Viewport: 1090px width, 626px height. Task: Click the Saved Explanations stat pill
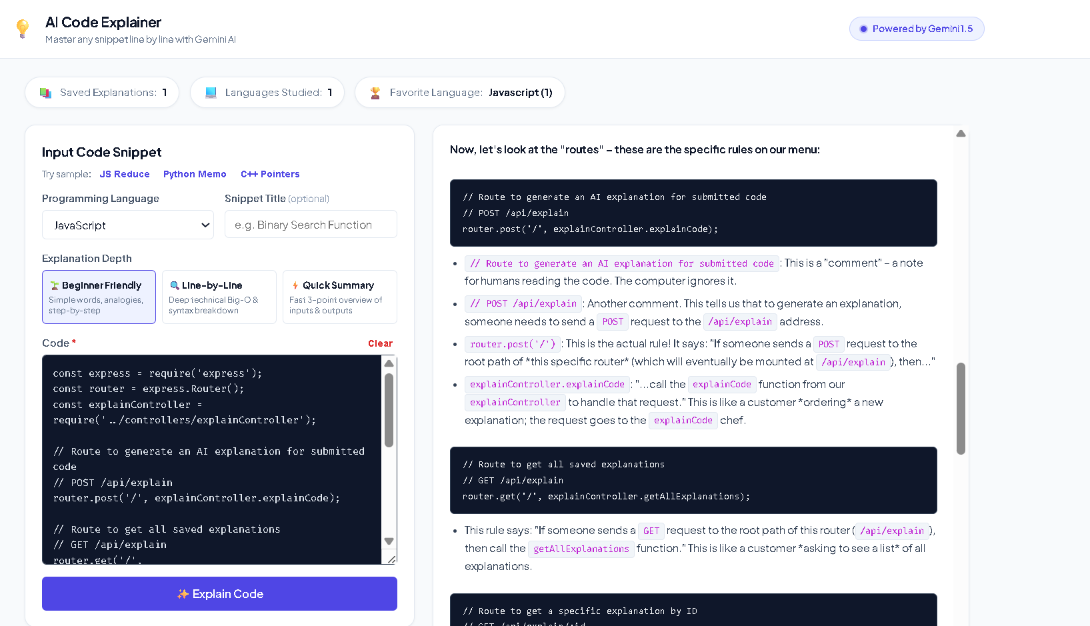[x=102, y=92]
